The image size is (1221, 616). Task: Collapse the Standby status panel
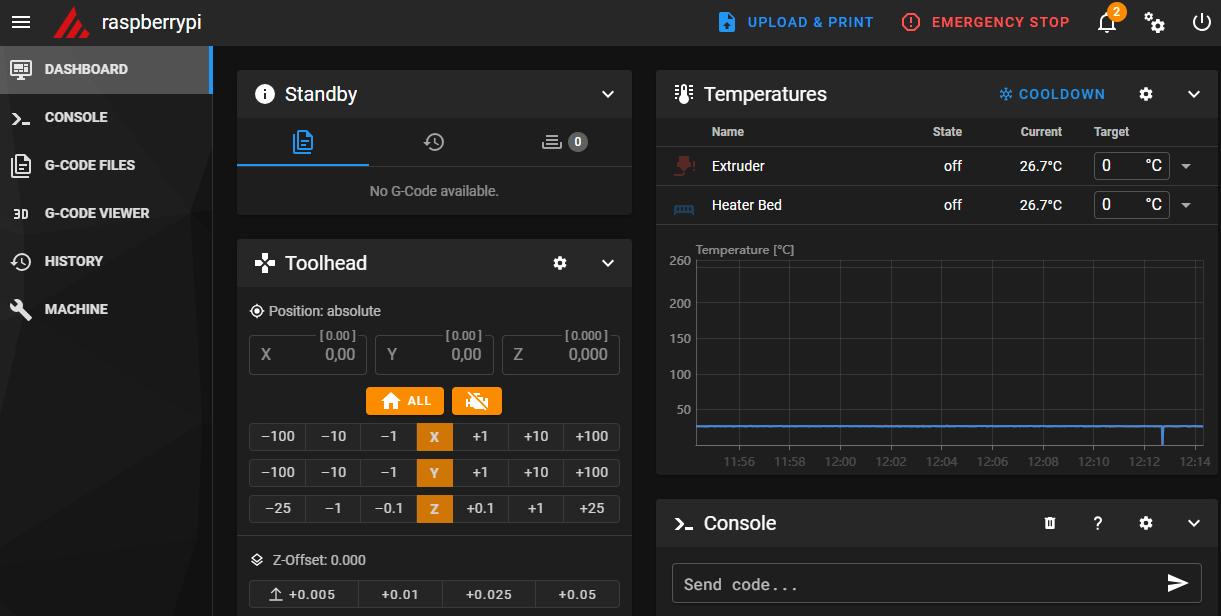click(607, 94)
